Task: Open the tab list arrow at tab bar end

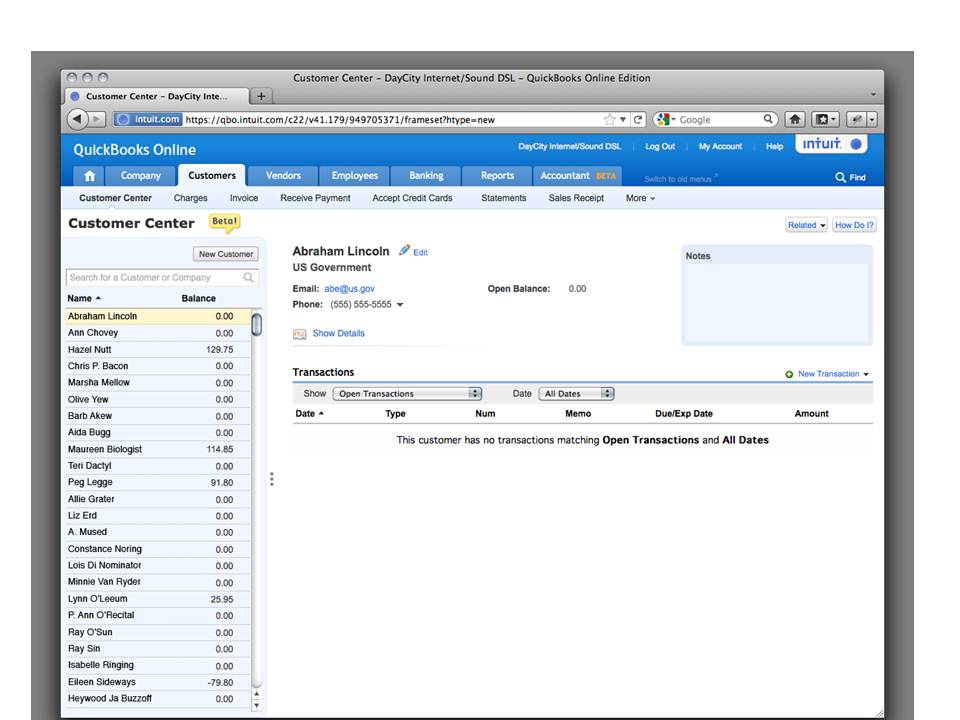Action: 873,95
